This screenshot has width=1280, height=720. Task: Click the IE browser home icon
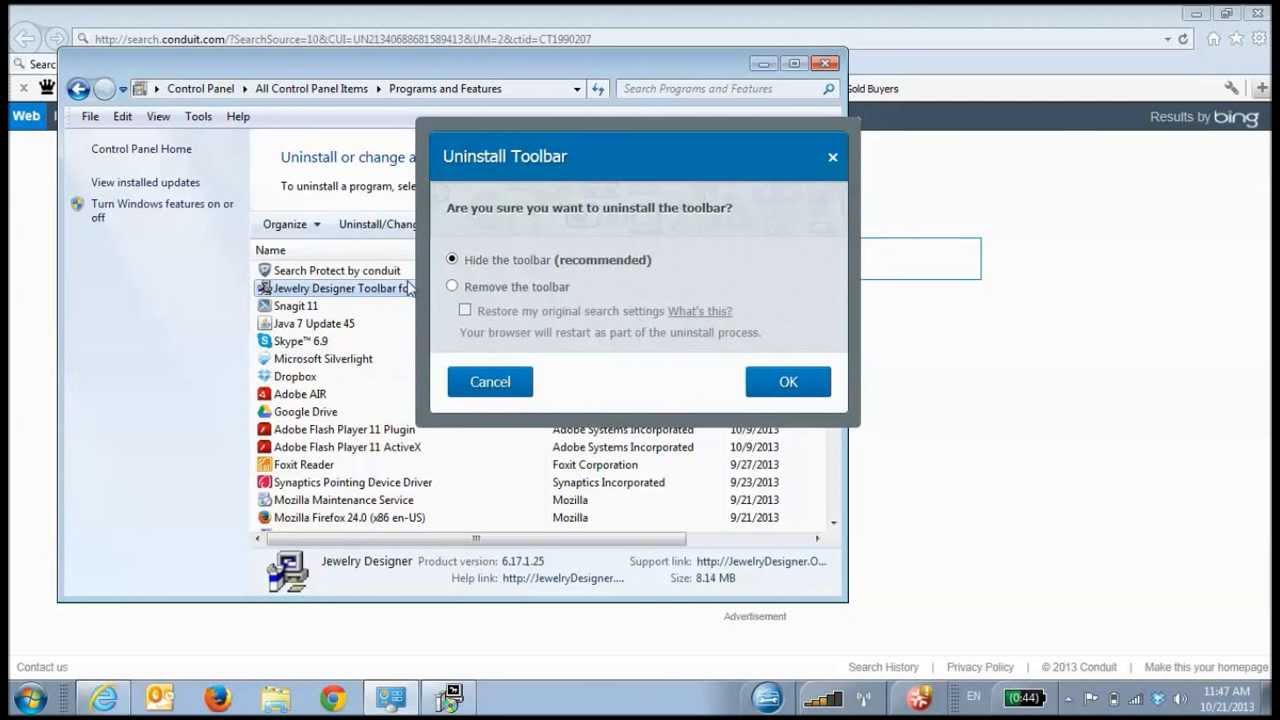tap(1213, 39)
